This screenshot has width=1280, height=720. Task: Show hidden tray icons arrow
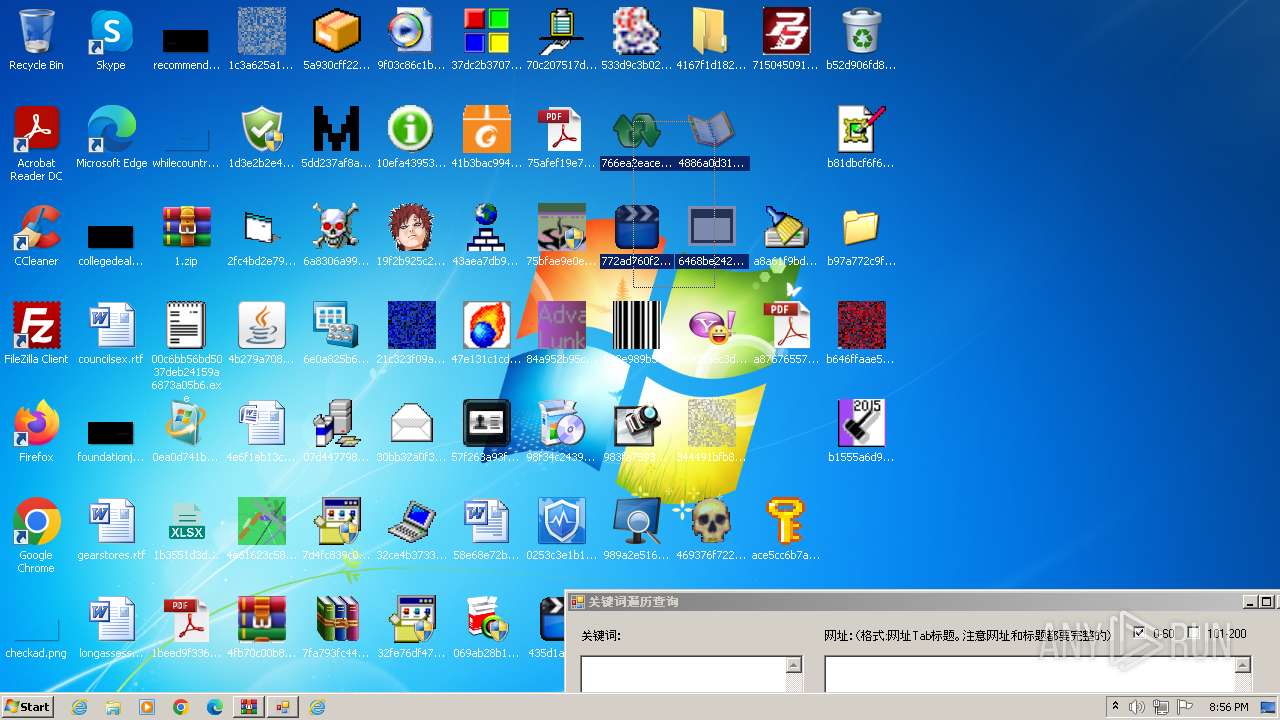click(x=1115, y=707)
